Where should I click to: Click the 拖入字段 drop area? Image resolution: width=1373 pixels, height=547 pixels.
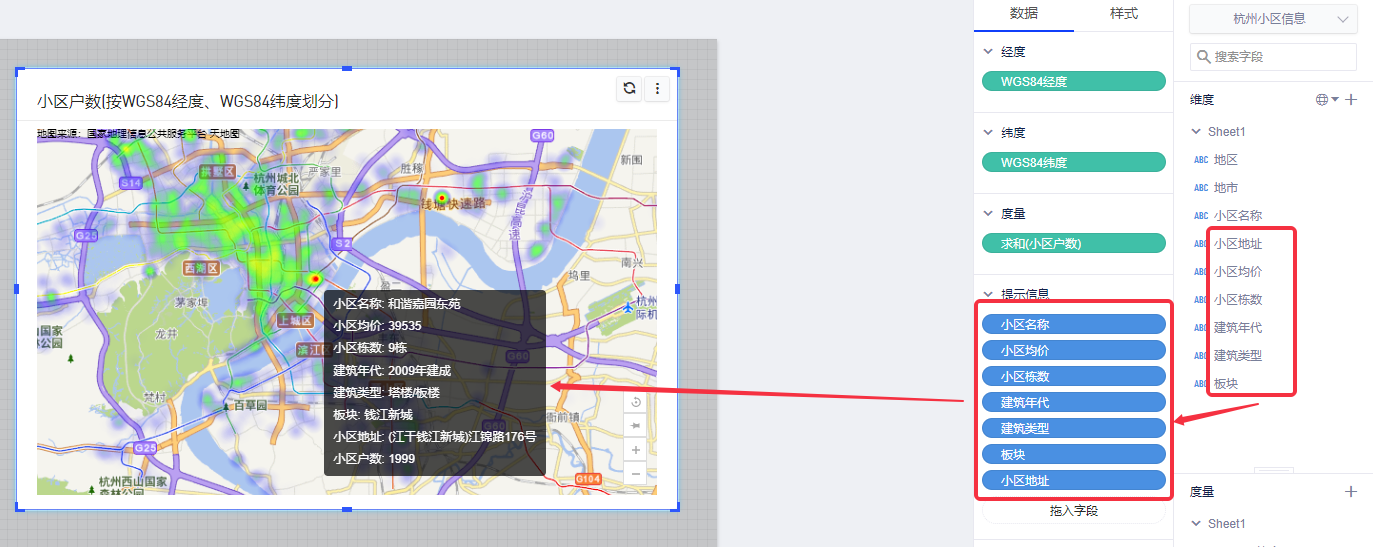(x=1074, y=511)
